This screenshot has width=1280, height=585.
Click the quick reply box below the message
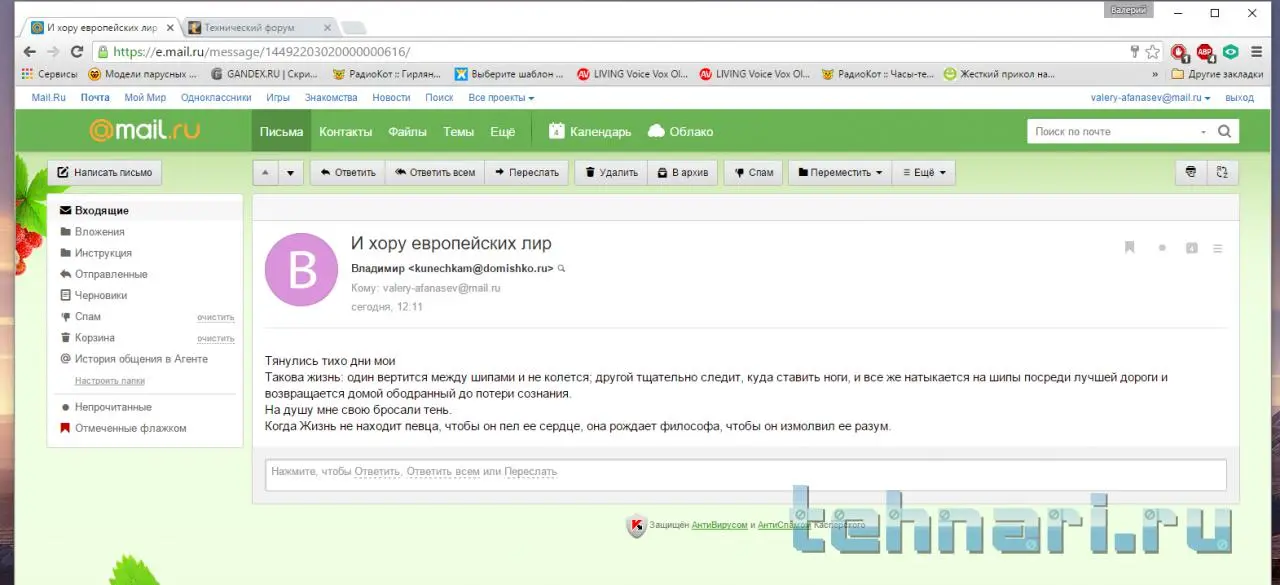click(745, 474)
